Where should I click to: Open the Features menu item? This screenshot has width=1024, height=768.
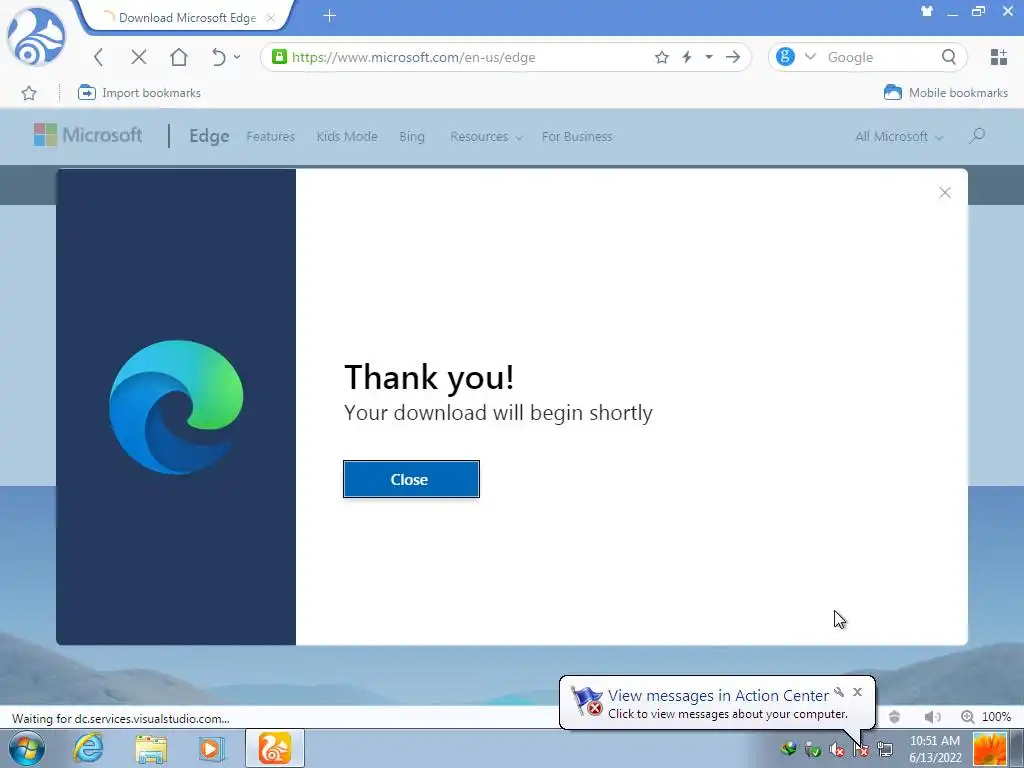270,136
